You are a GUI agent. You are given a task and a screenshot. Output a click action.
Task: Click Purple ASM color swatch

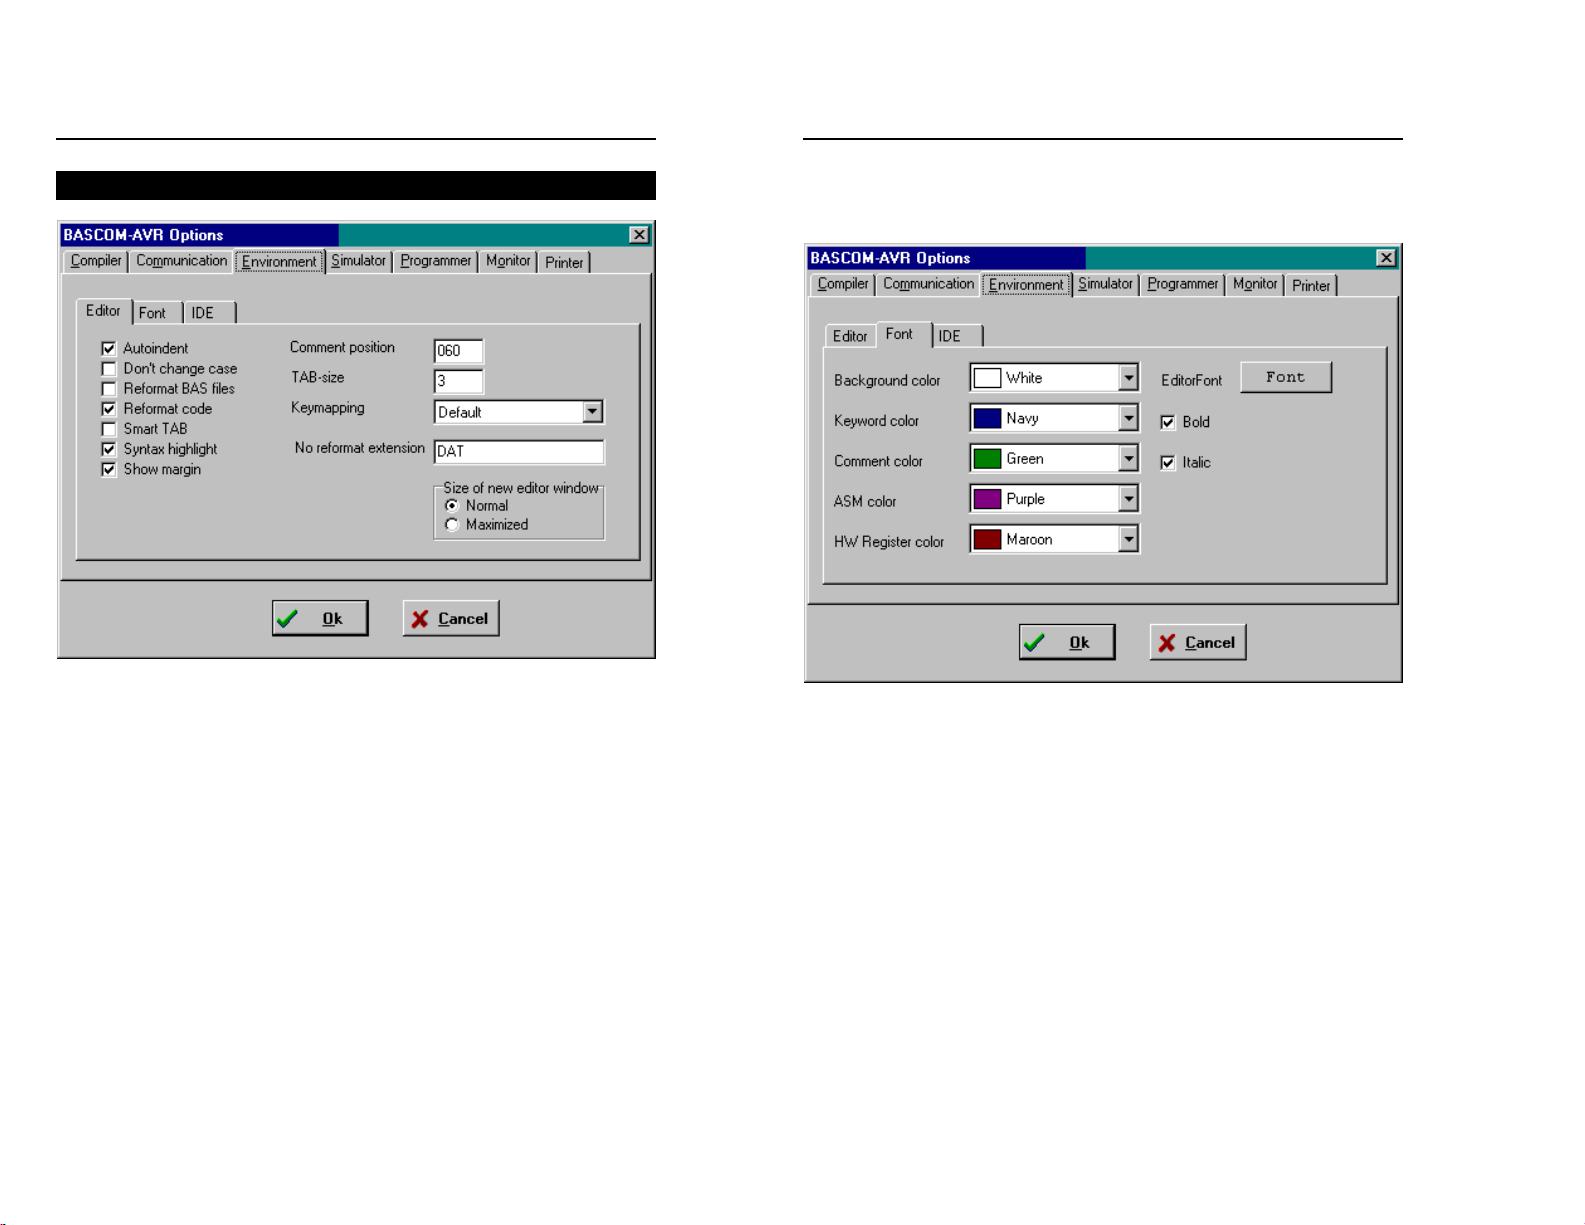(987, 499)
